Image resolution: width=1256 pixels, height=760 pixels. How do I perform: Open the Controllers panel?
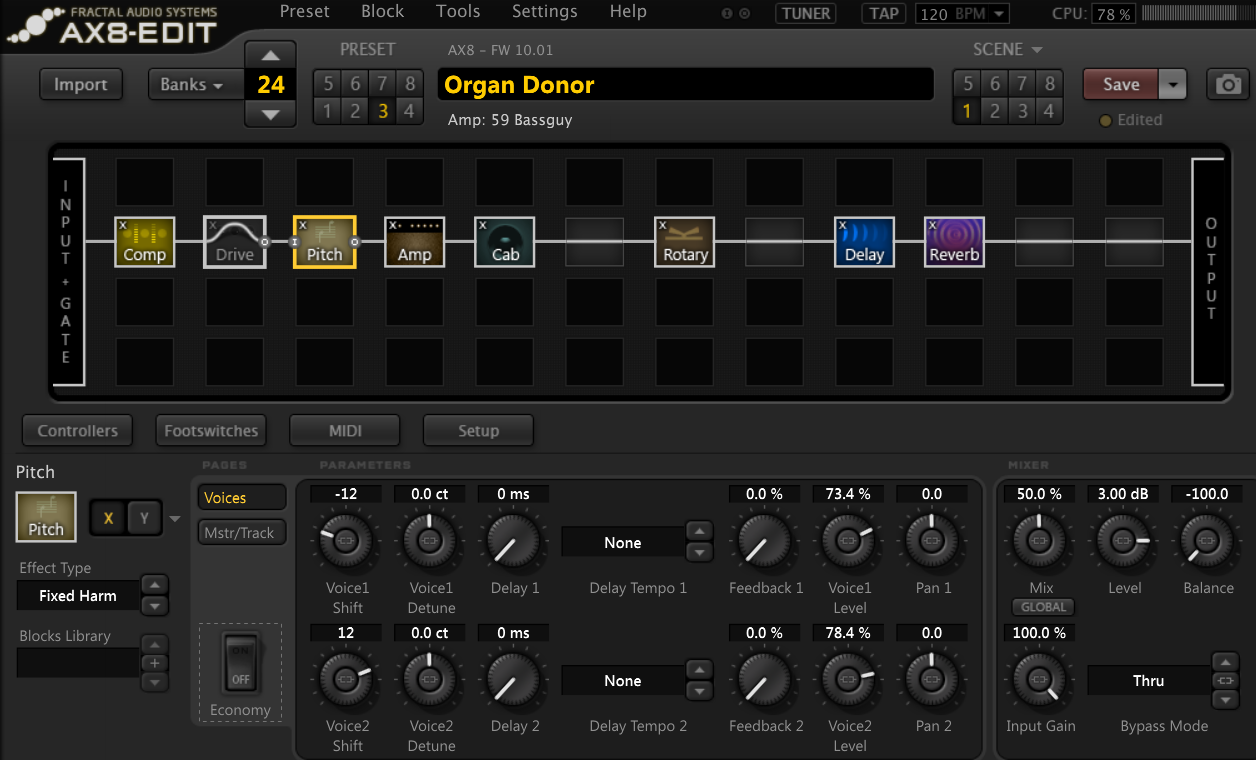click(78, 431)
